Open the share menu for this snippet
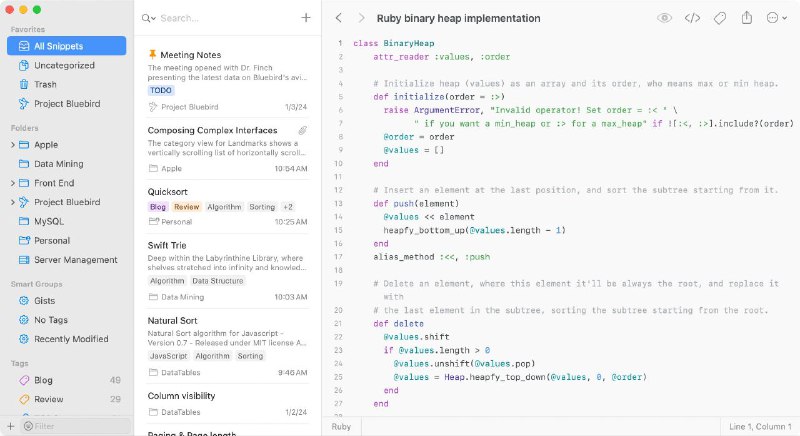The image size is (800, 436). [746, 18]
